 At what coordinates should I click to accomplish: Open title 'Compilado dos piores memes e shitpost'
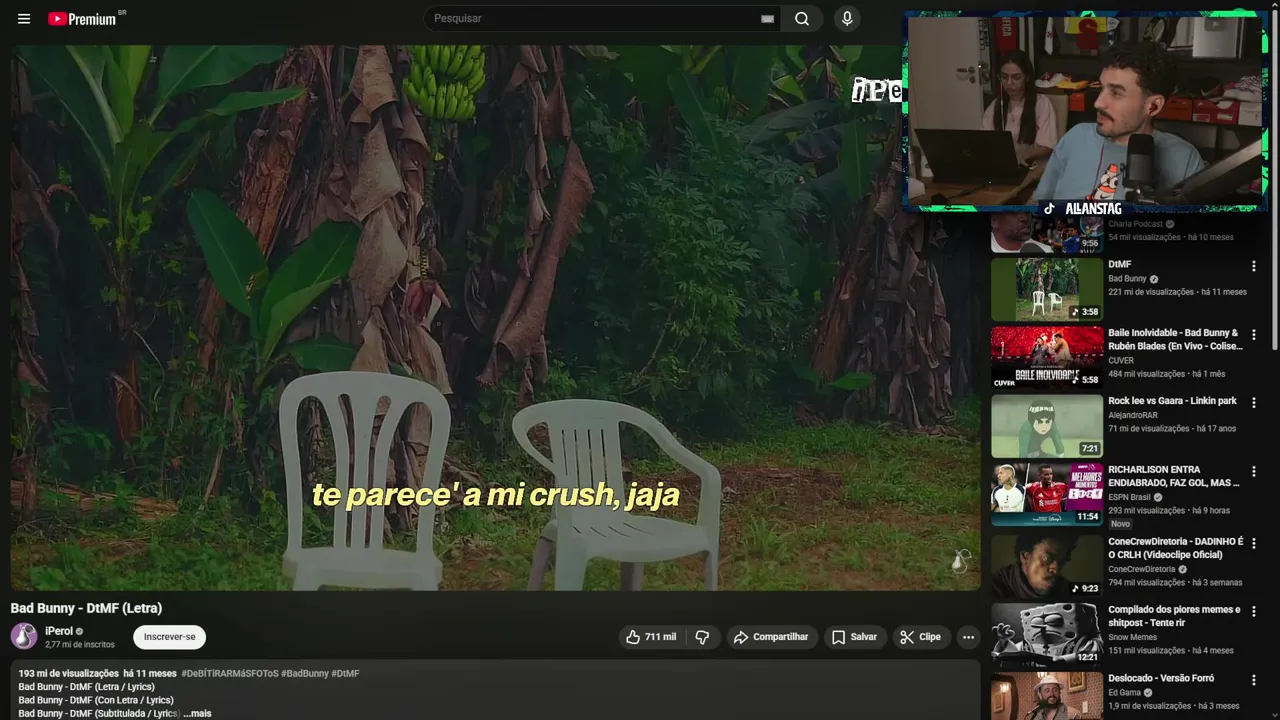pyautogui.click(x=1174, y=616)
